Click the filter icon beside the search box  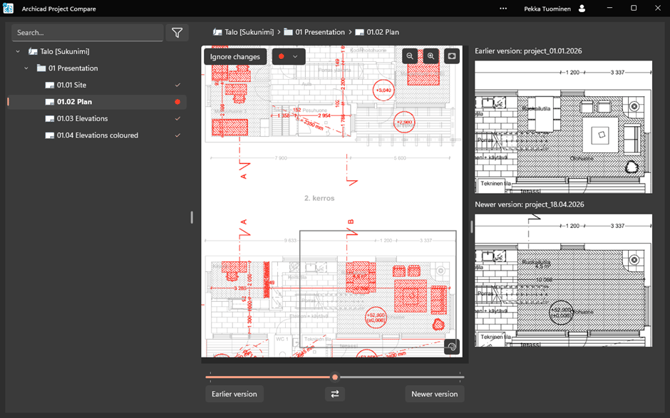[177, 33]
